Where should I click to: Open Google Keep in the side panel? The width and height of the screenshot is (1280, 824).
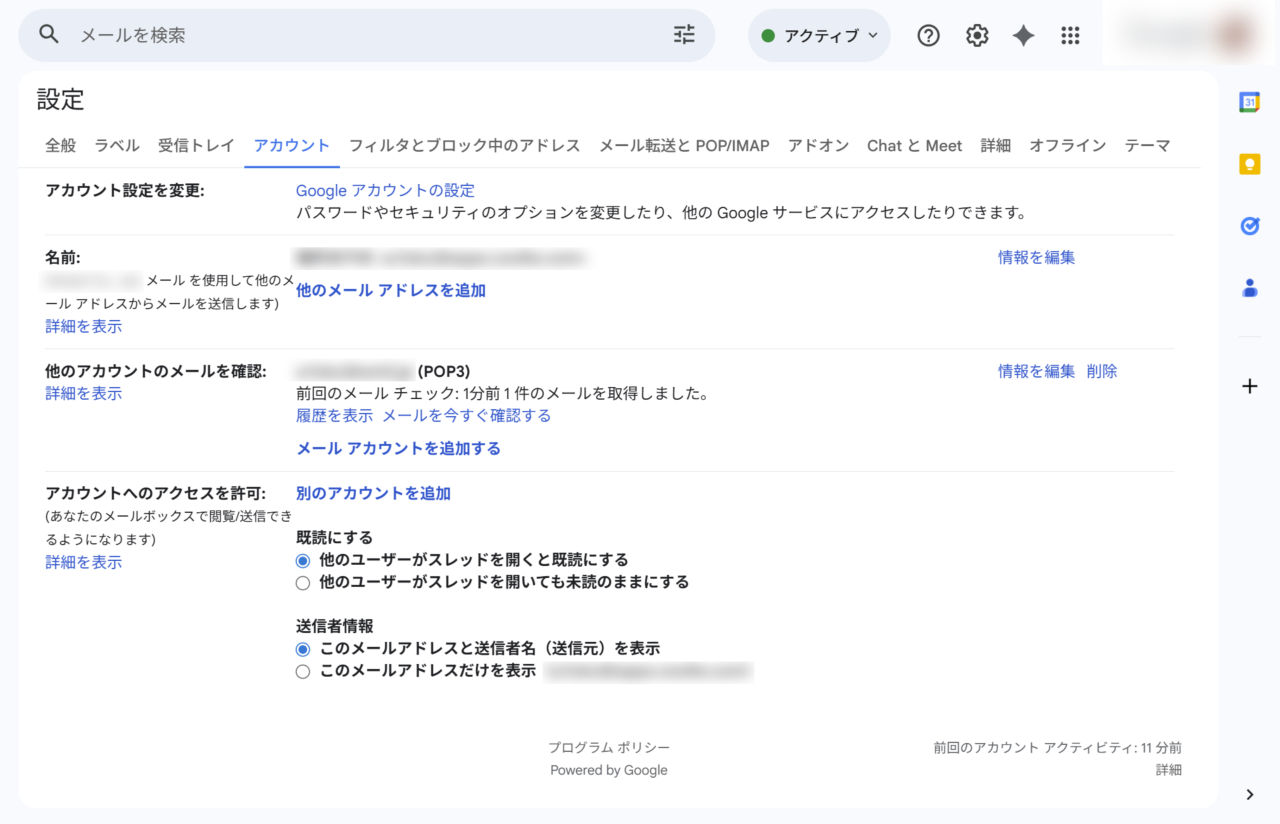tap(1249, 161)
